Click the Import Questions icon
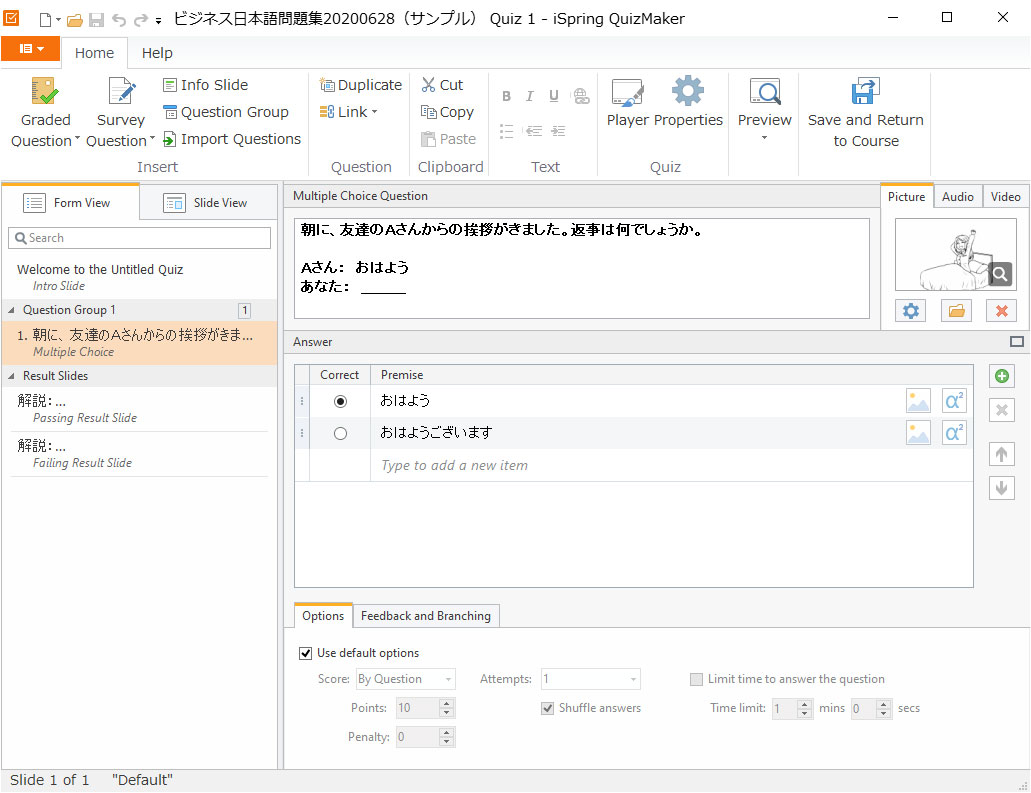This screenshot has height=793, width=1031. pyautogui.click(x=170, y=140)
